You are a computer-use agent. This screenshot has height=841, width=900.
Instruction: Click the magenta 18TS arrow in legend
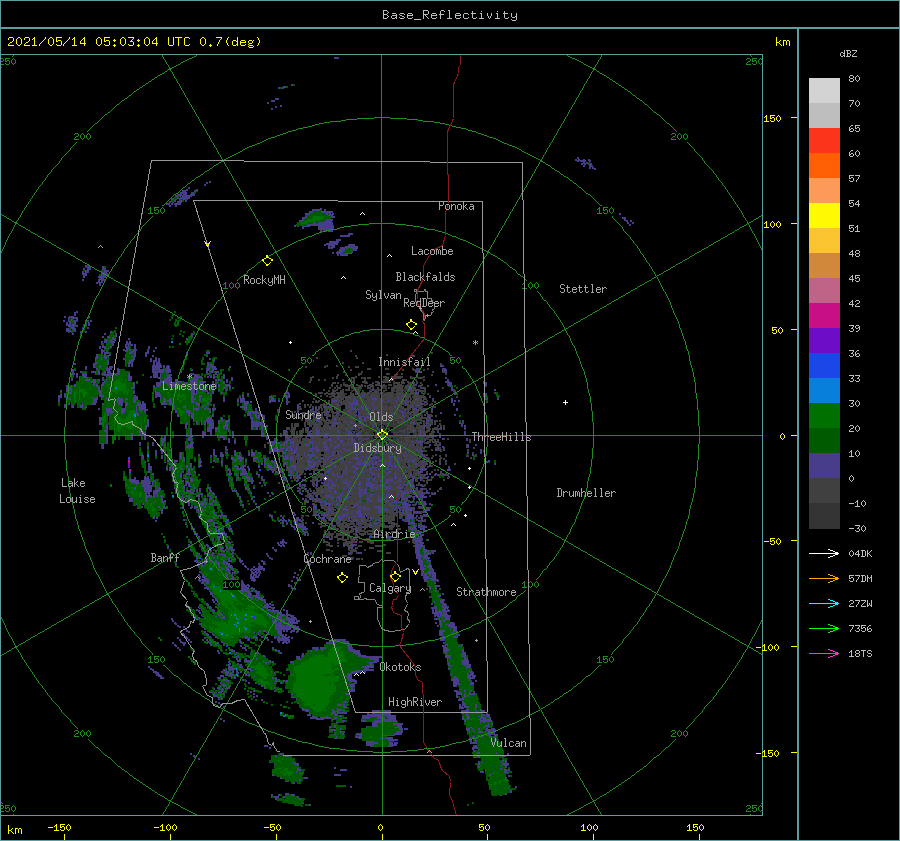point(824,653)
